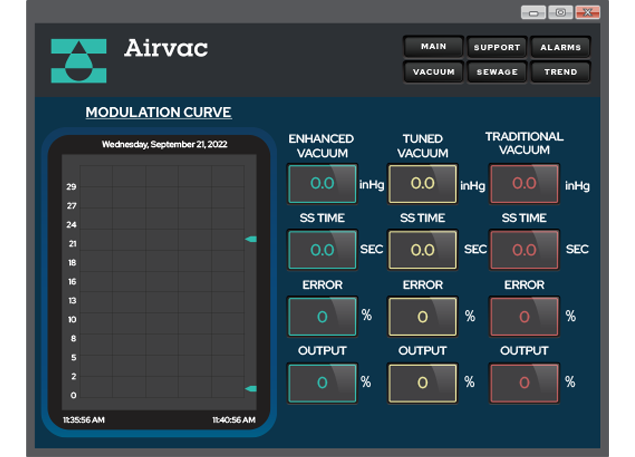Click the upper teal marker on chart
Screen dimensions: 635x457
251,239
